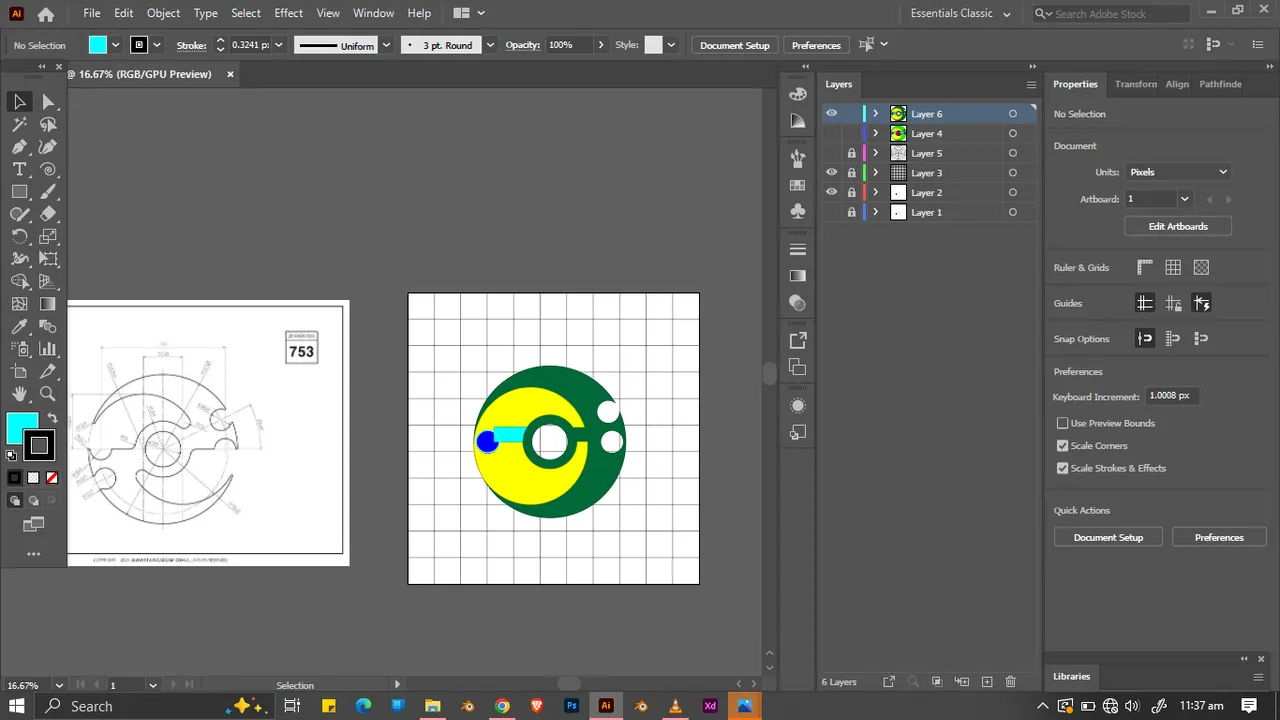Select the Rotate tool
Image resolution: width=1280 pixels, height=720 pixels.
pyautogui.click(x=19, y=237)
